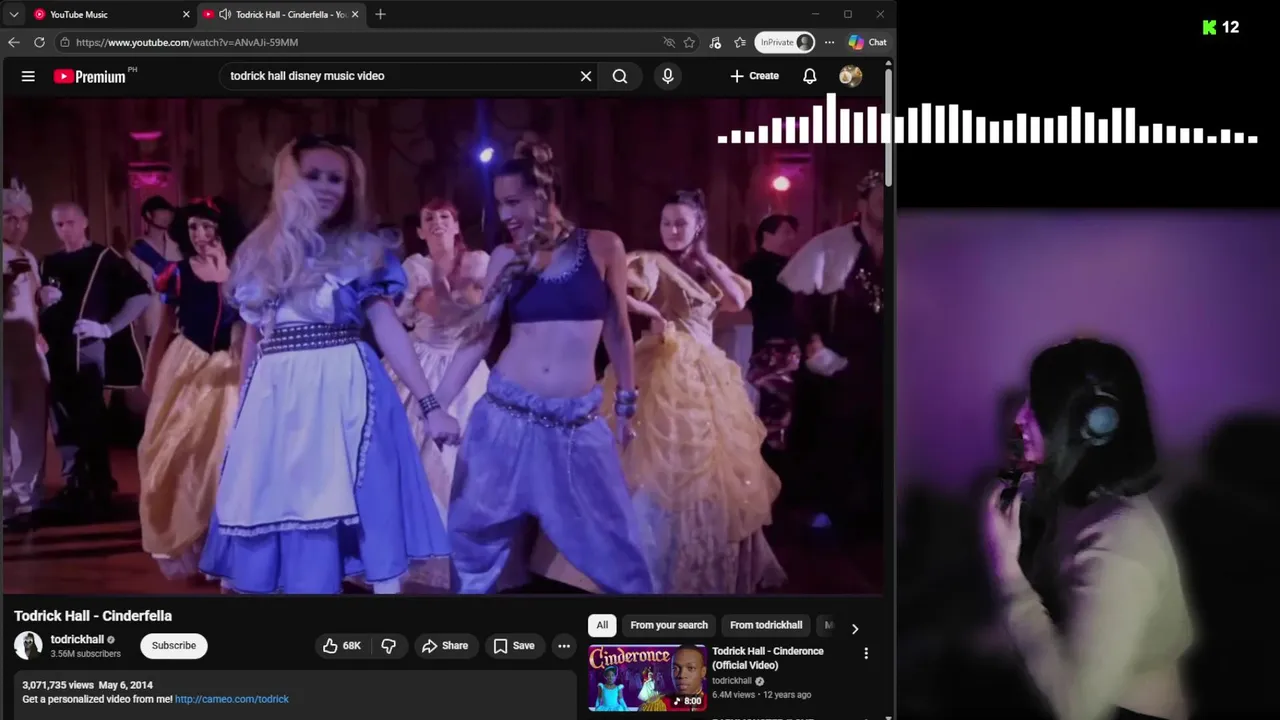The width and height of the screenshot is (1280, 720).
Task: Mute tab using the speaker icon
Action: pos(225,14)
